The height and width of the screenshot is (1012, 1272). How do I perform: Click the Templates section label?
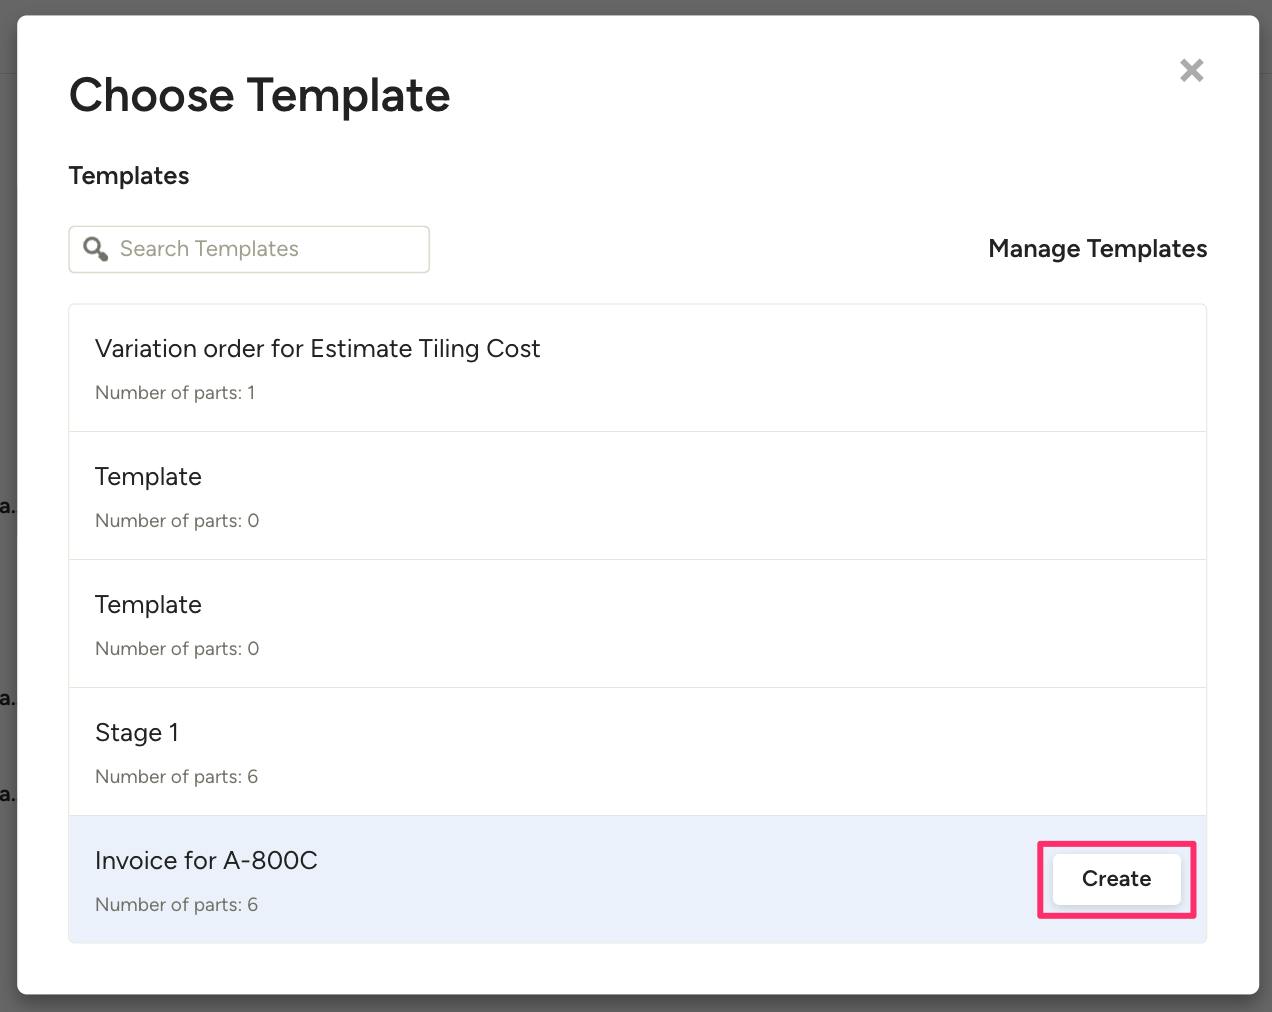click(x=129, y=176)
